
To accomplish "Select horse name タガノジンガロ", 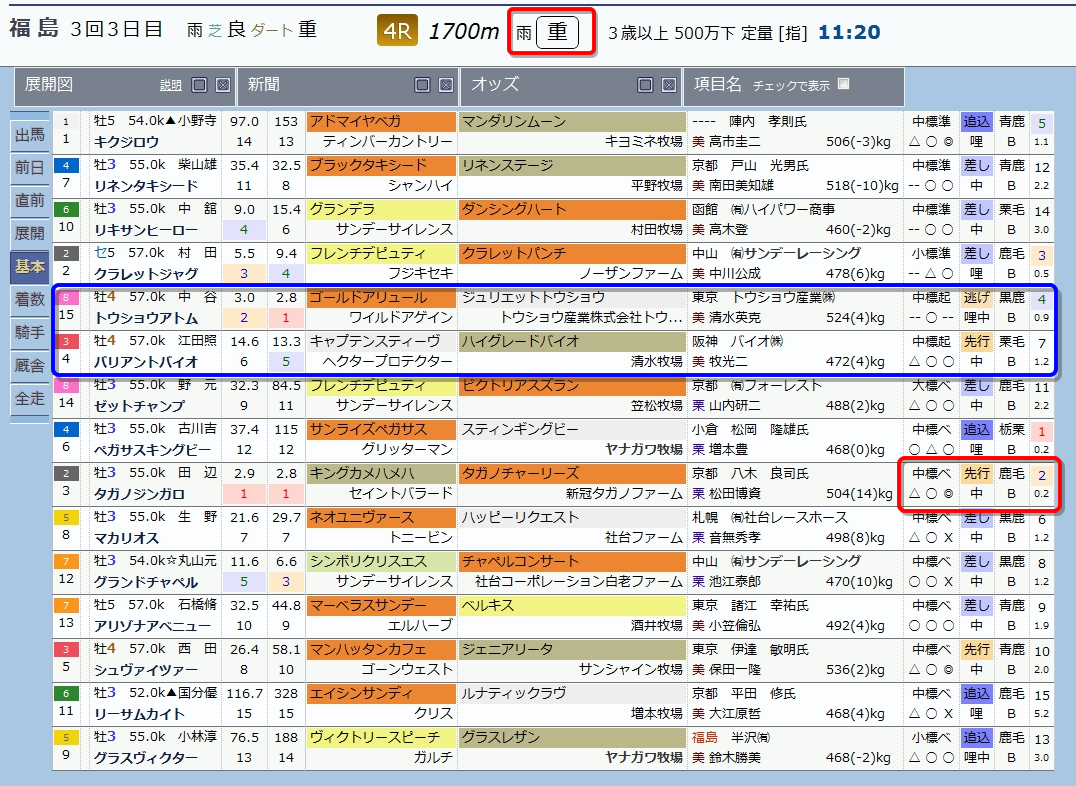I will (139, 494).
